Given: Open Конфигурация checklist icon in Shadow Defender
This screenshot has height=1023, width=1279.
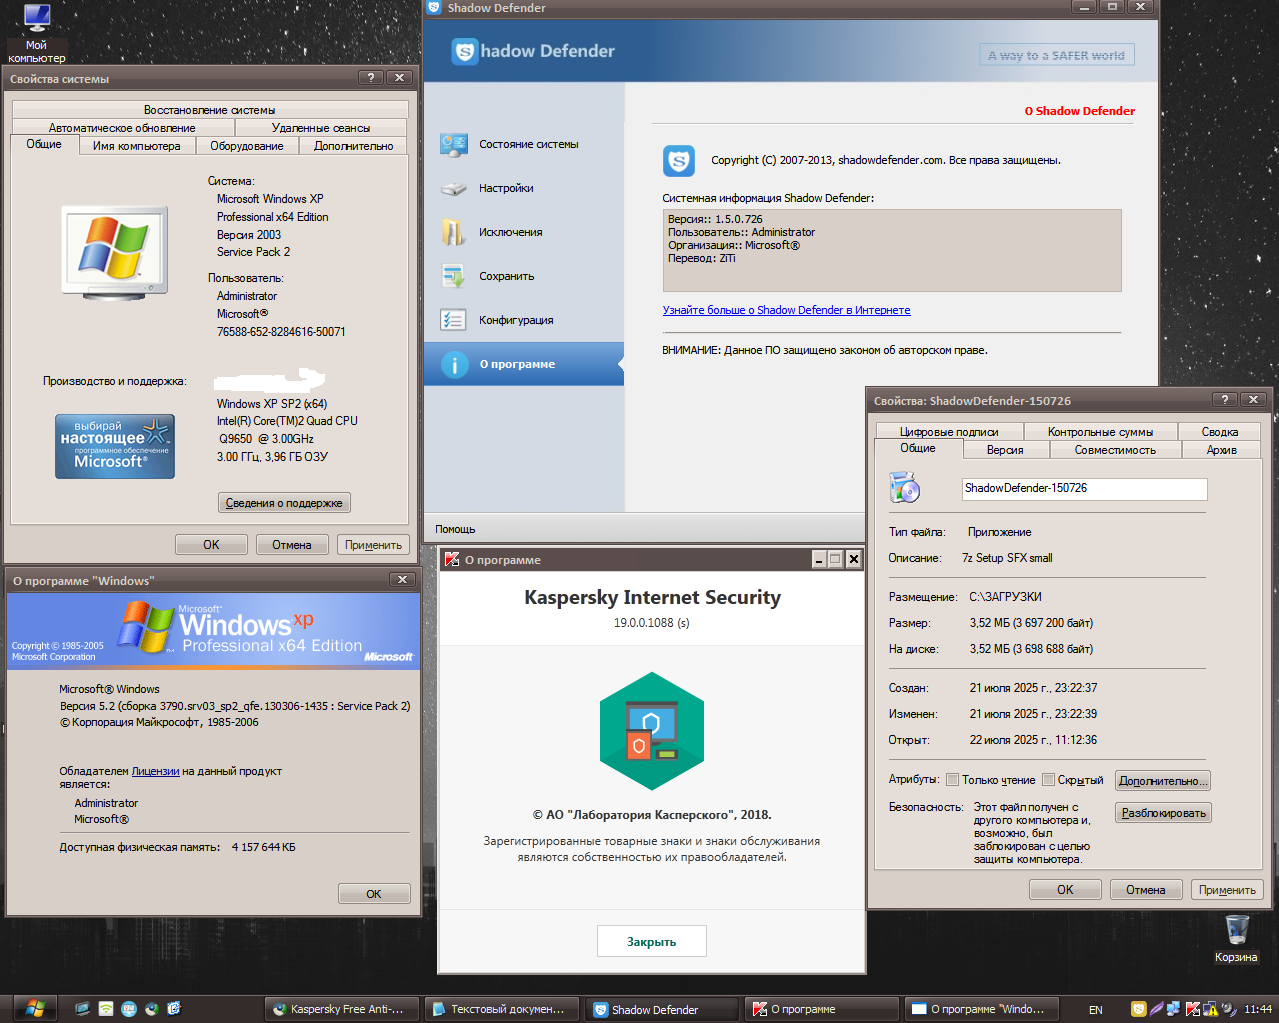Looking at the screenshot, I should tap(454, 320).
